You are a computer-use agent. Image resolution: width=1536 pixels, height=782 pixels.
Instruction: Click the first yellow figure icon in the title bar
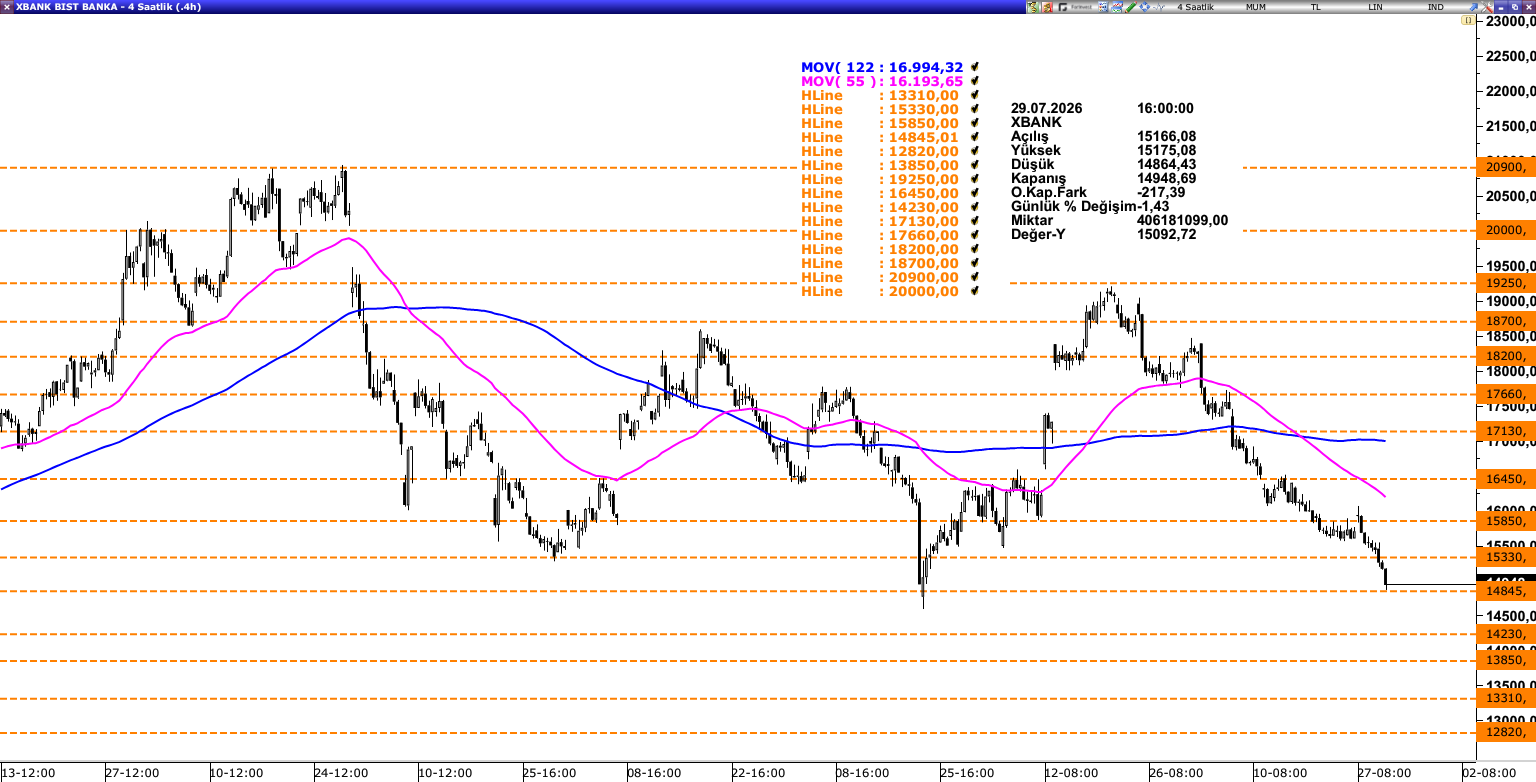1033,7
